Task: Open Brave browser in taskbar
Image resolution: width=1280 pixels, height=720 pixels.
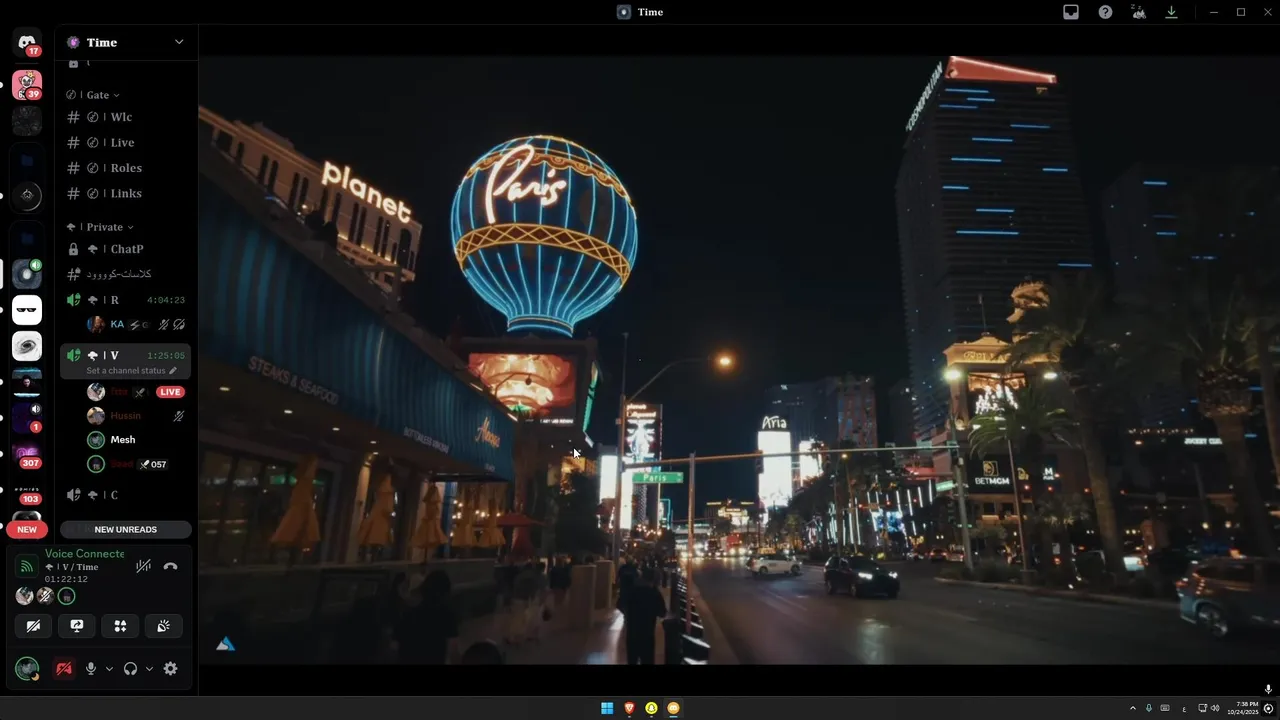Action: pos(629,708)
